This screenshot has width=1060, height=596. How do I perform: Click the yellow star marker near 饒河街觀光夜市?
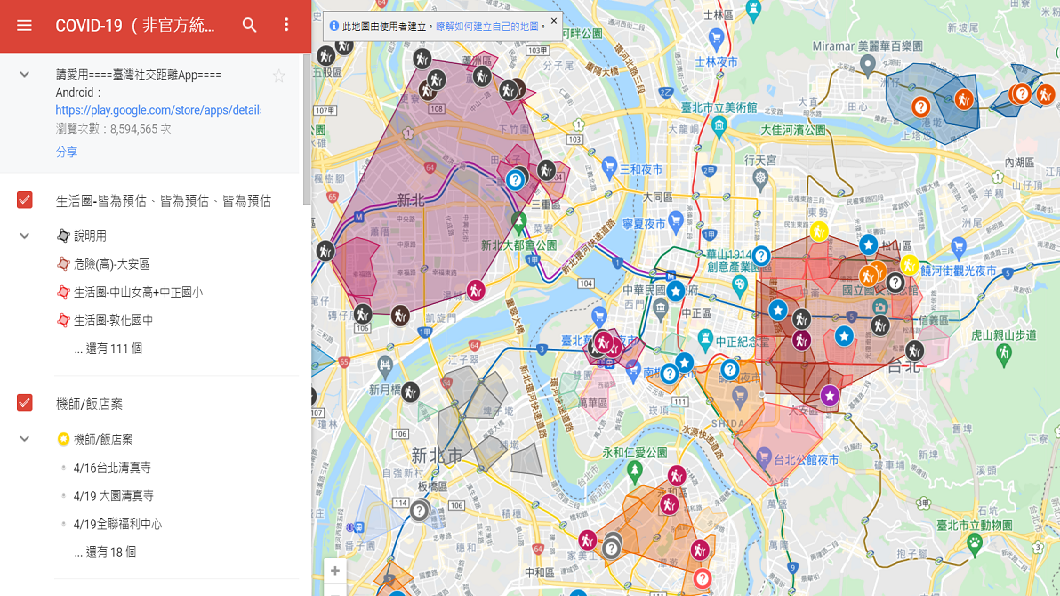[909, 264]
